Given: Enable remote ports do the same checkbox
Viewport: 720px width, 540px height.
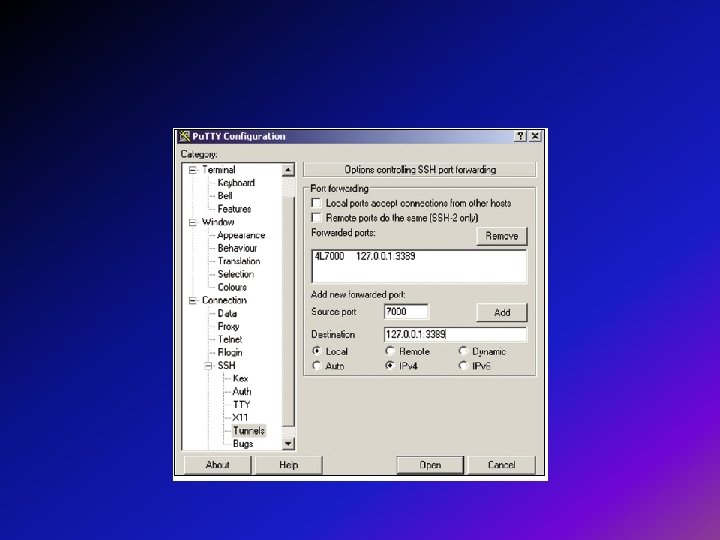Looking at the screenshot, I should (316, 218).
